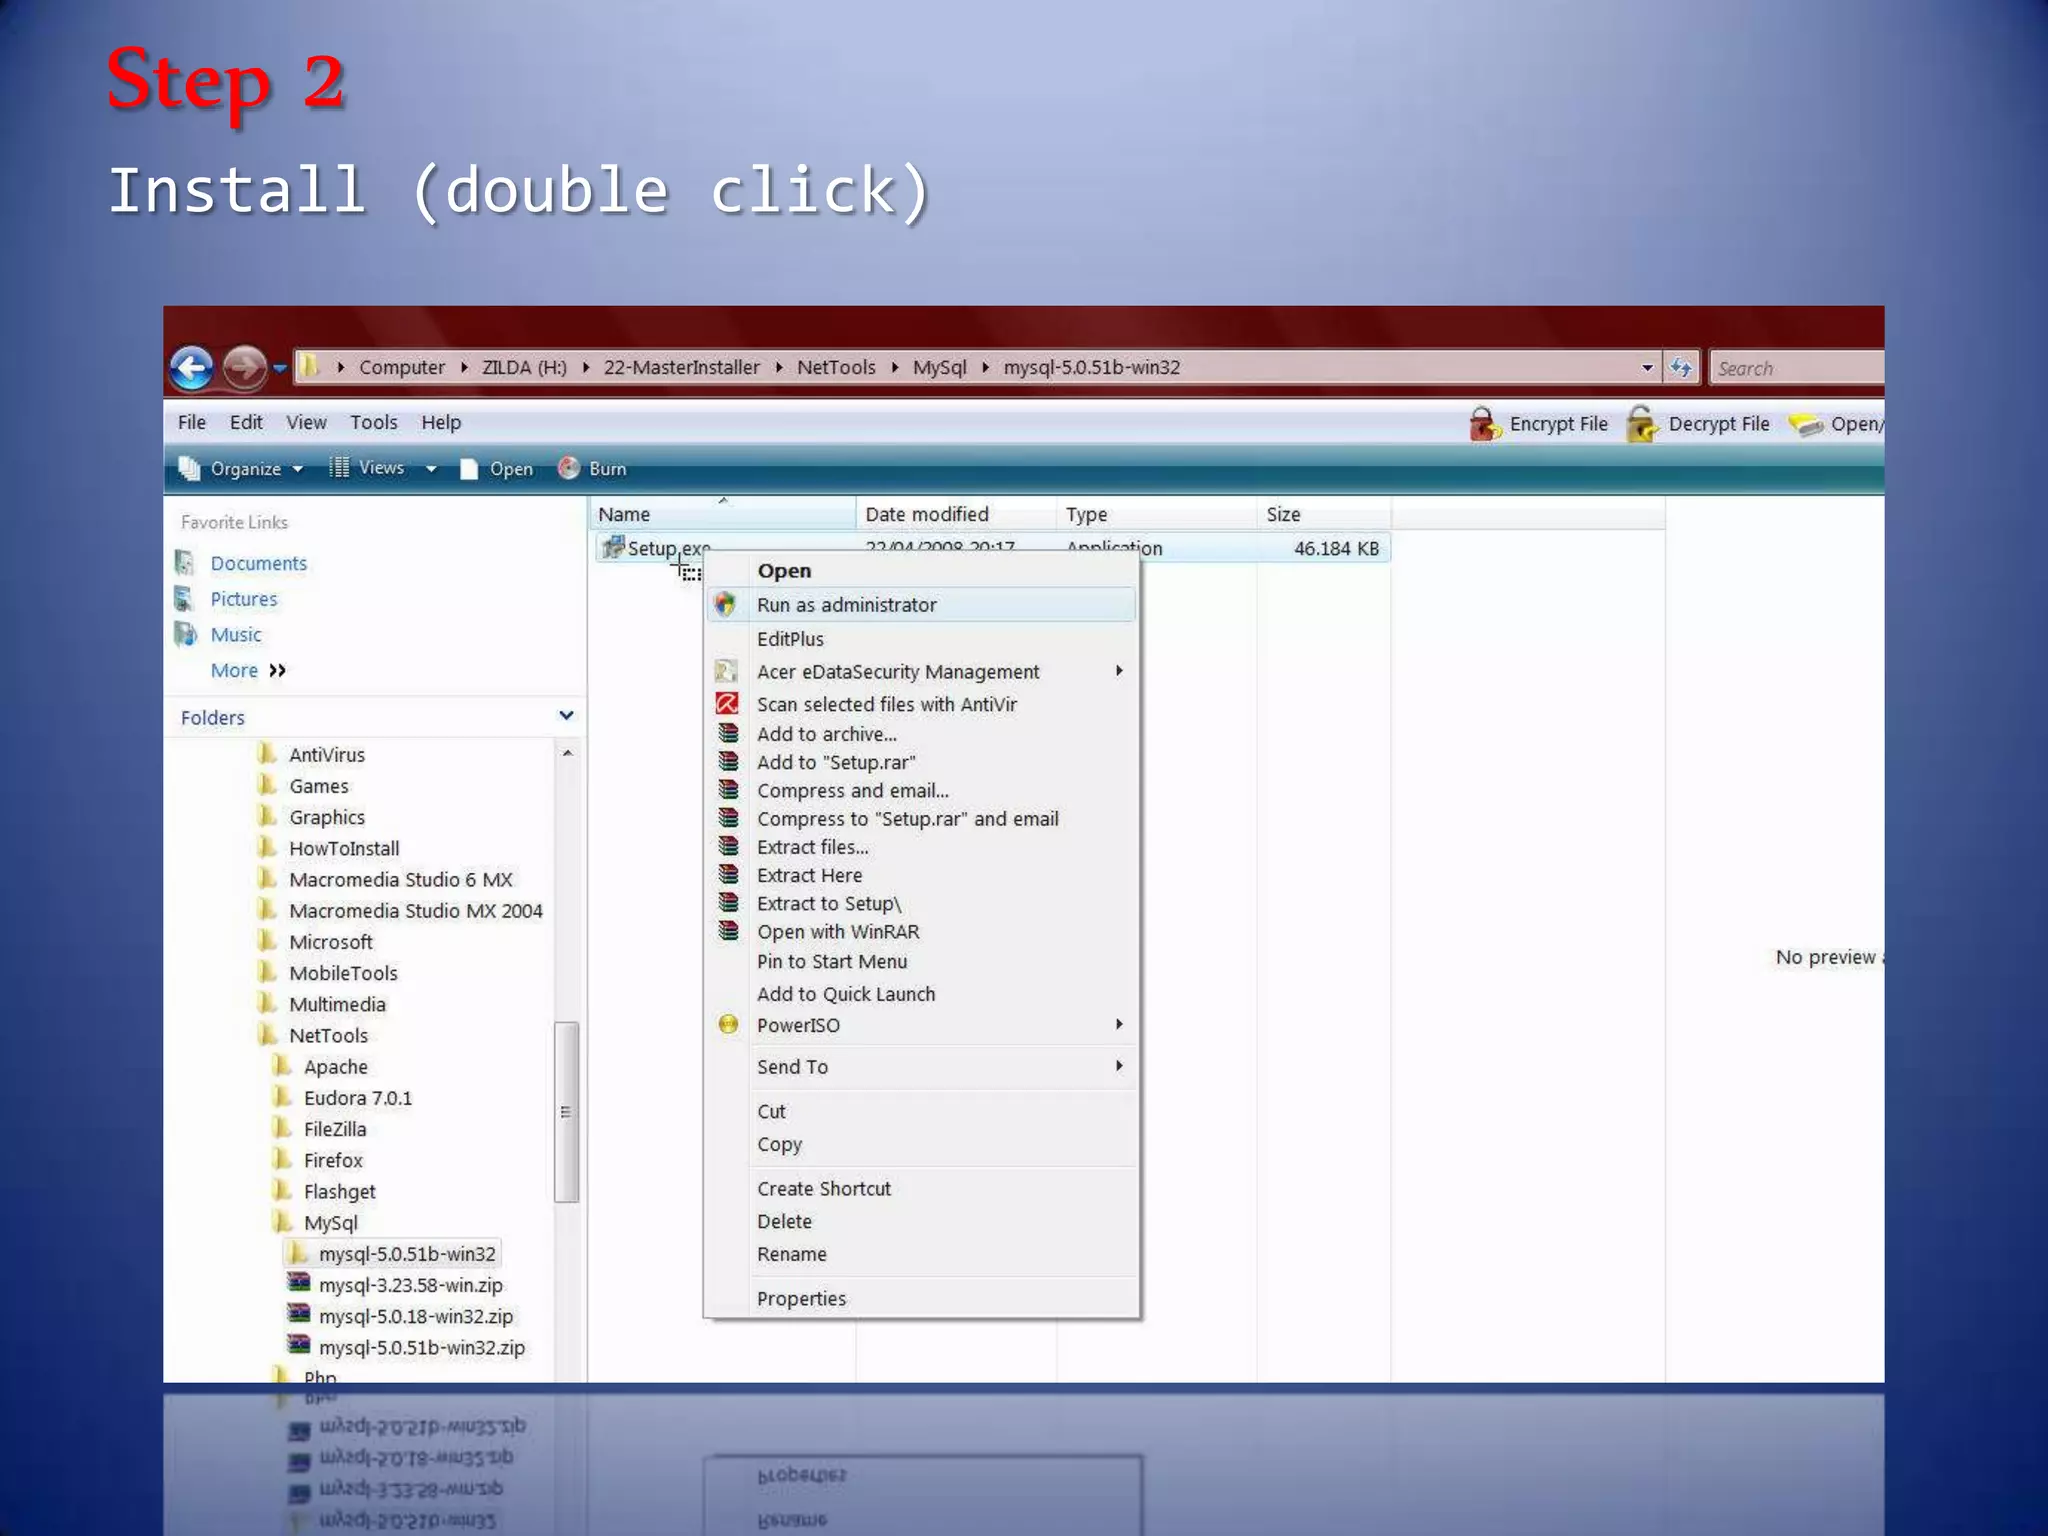Choose Extract files... in context menu
The height and width of the screenshot is (1536, 2048).
[812, 847]
